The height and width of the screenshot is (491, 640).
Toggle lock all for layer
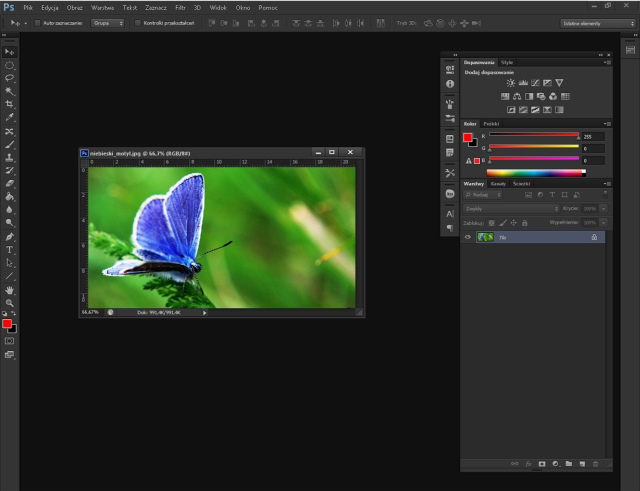[x=525, y=223]
